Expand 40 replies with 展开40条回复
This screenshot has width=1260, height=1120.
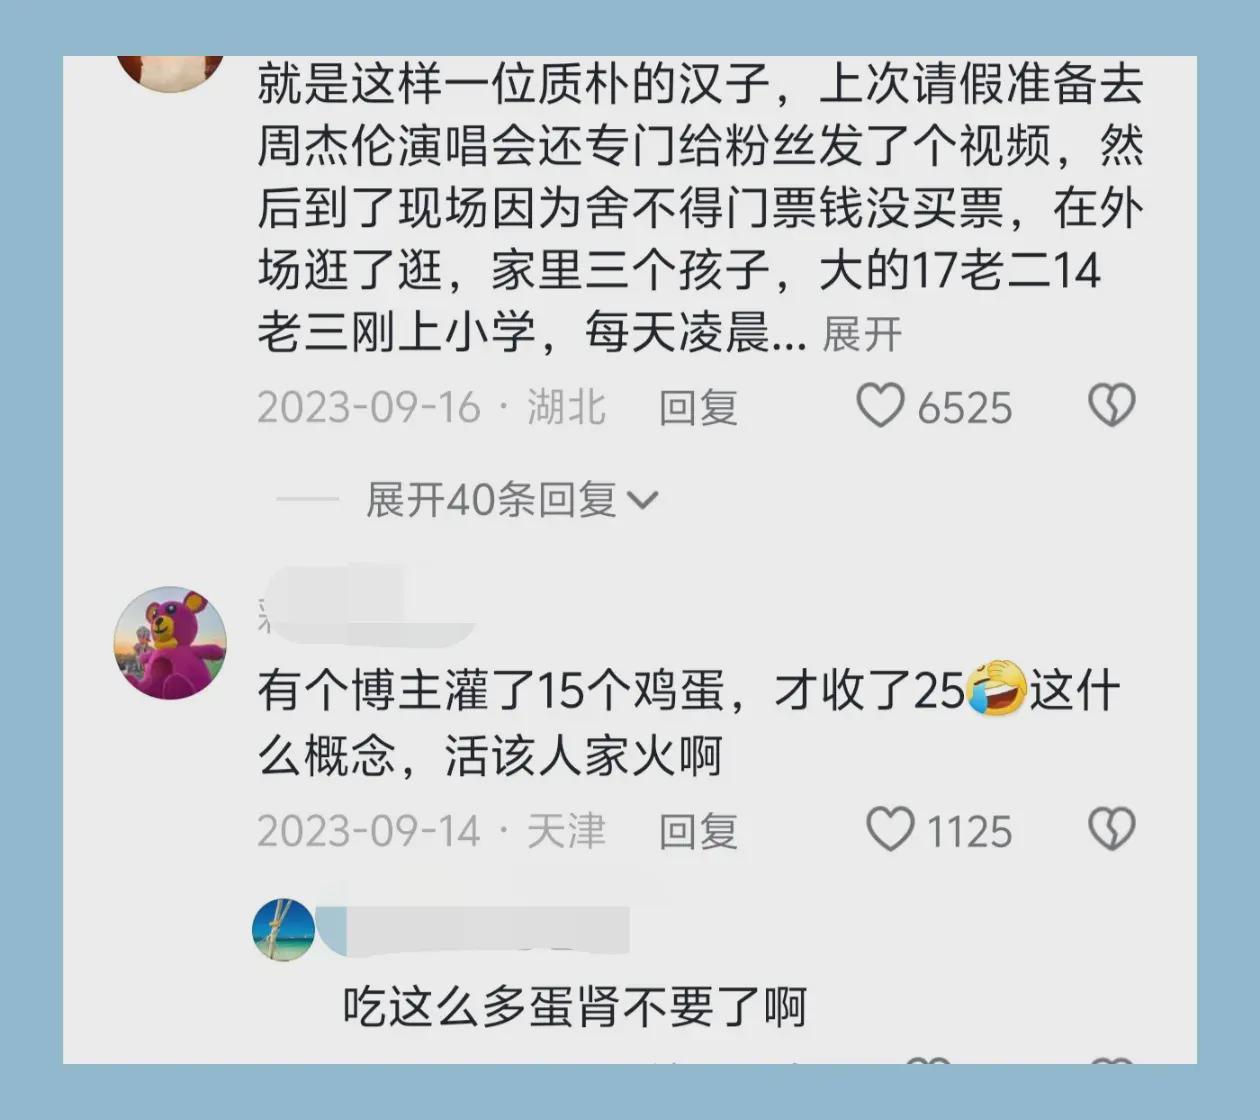point(491,500)
